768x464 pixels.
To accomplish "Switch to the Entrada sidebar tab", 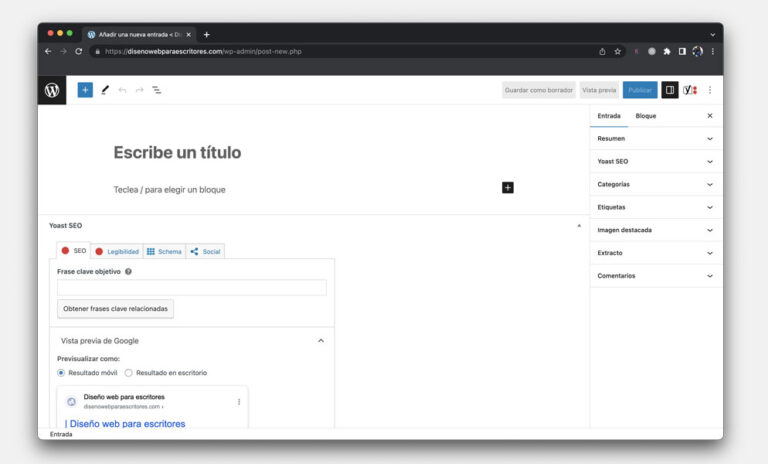I will point(609,116).
